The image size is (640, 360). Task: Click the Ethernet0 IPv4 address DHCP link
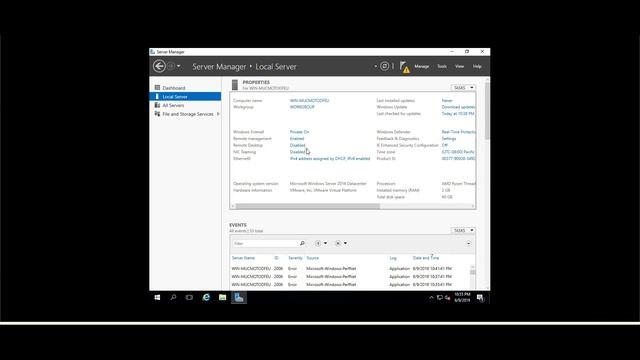click(330, 159)
